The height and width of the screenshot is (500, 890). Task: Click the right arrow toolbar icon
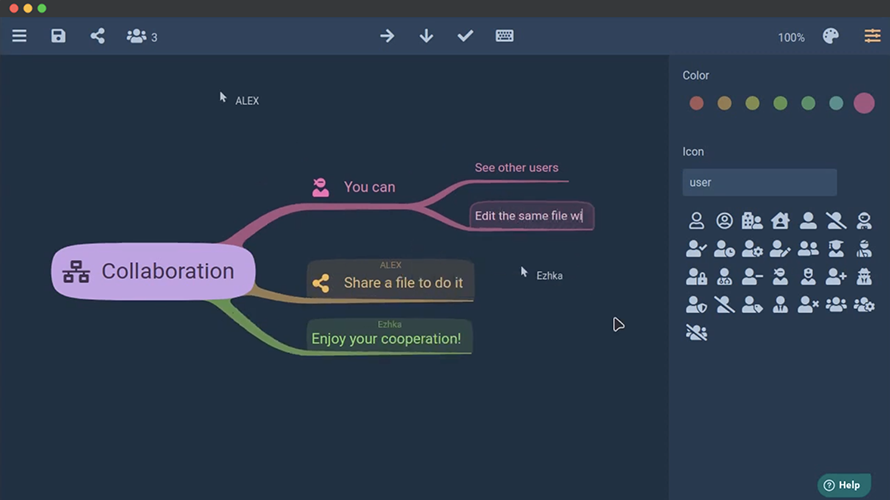click(387, 36)
